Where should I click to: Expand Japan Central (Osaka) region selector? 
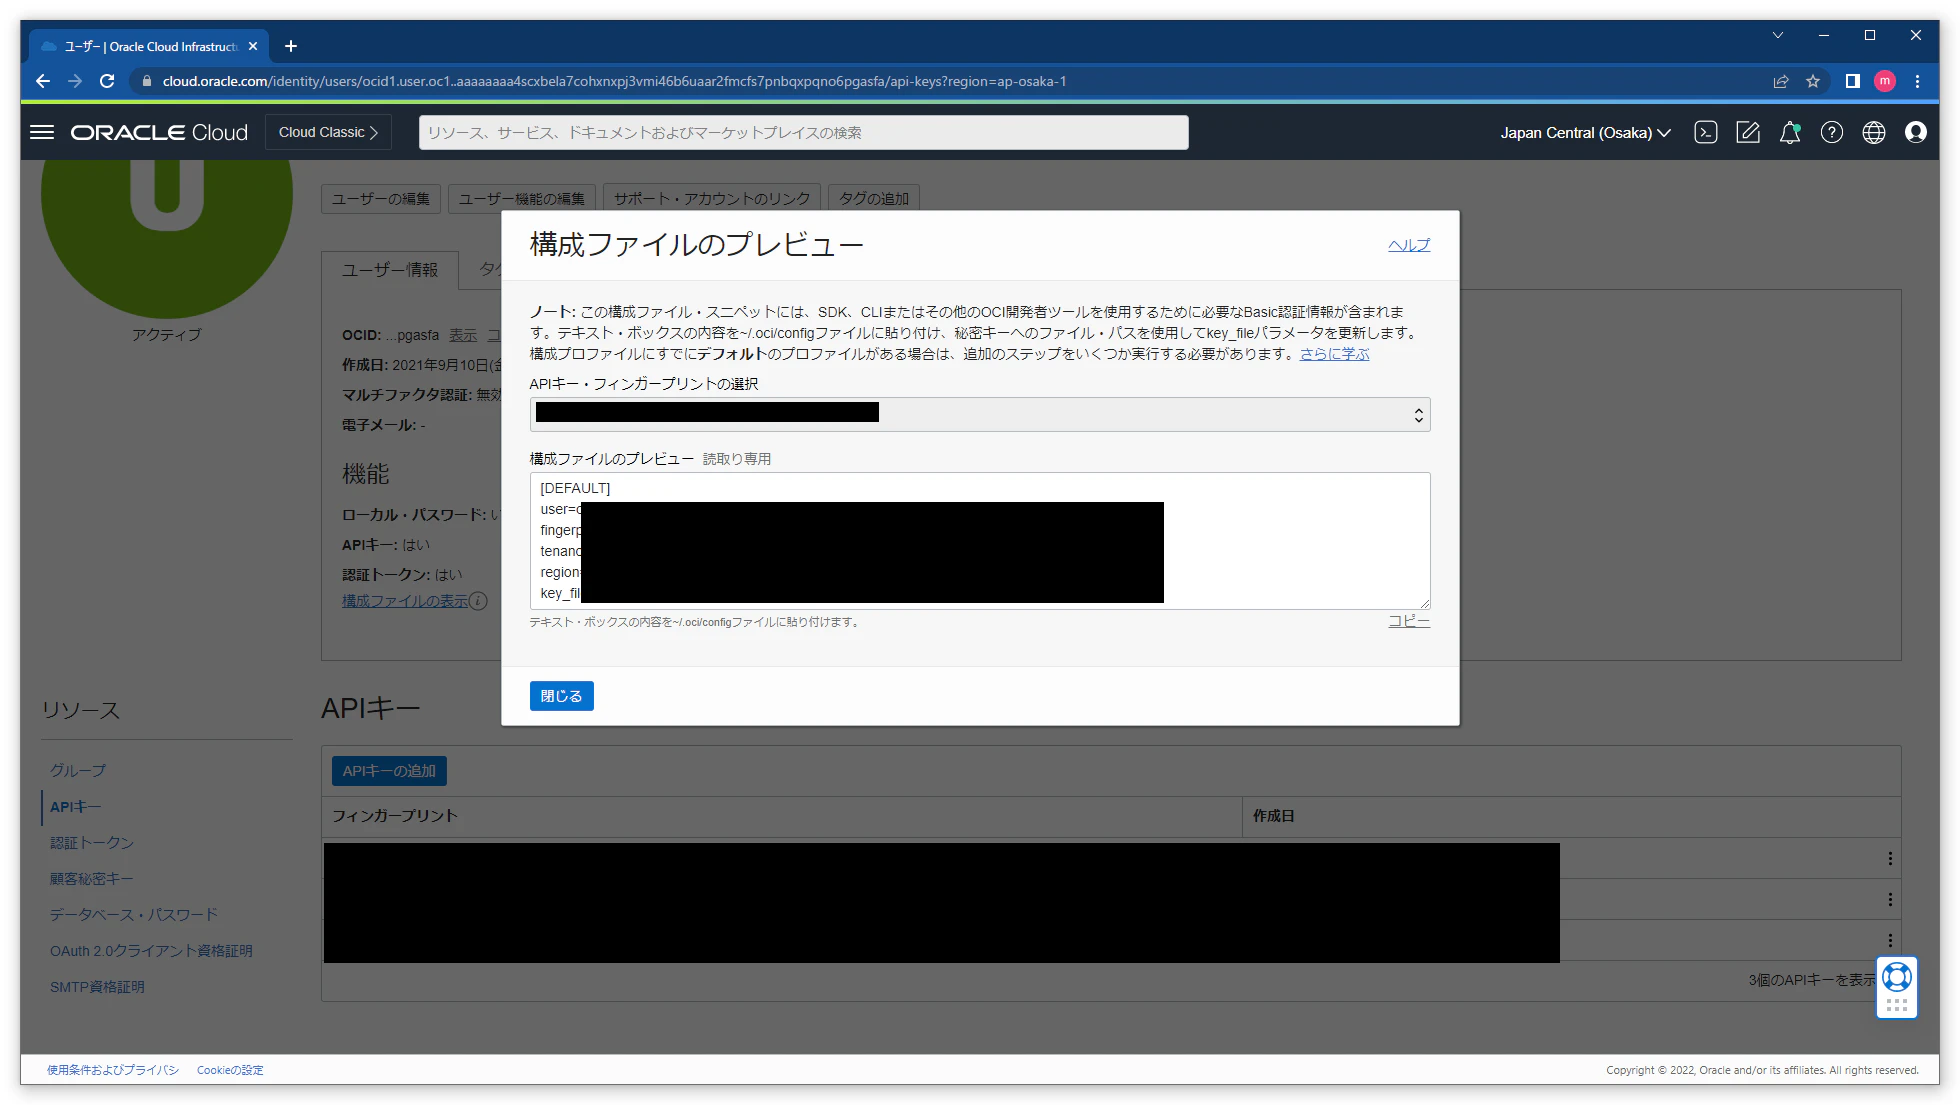point(1585,132)
